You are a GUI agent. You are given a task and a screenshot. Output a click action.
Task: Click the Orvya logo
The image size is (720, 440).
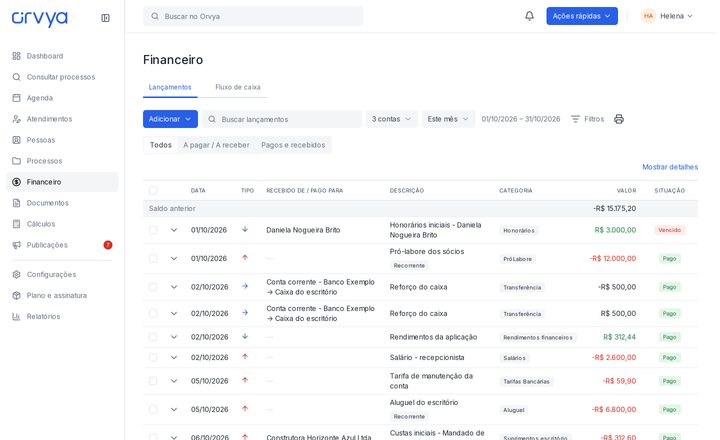39,19
